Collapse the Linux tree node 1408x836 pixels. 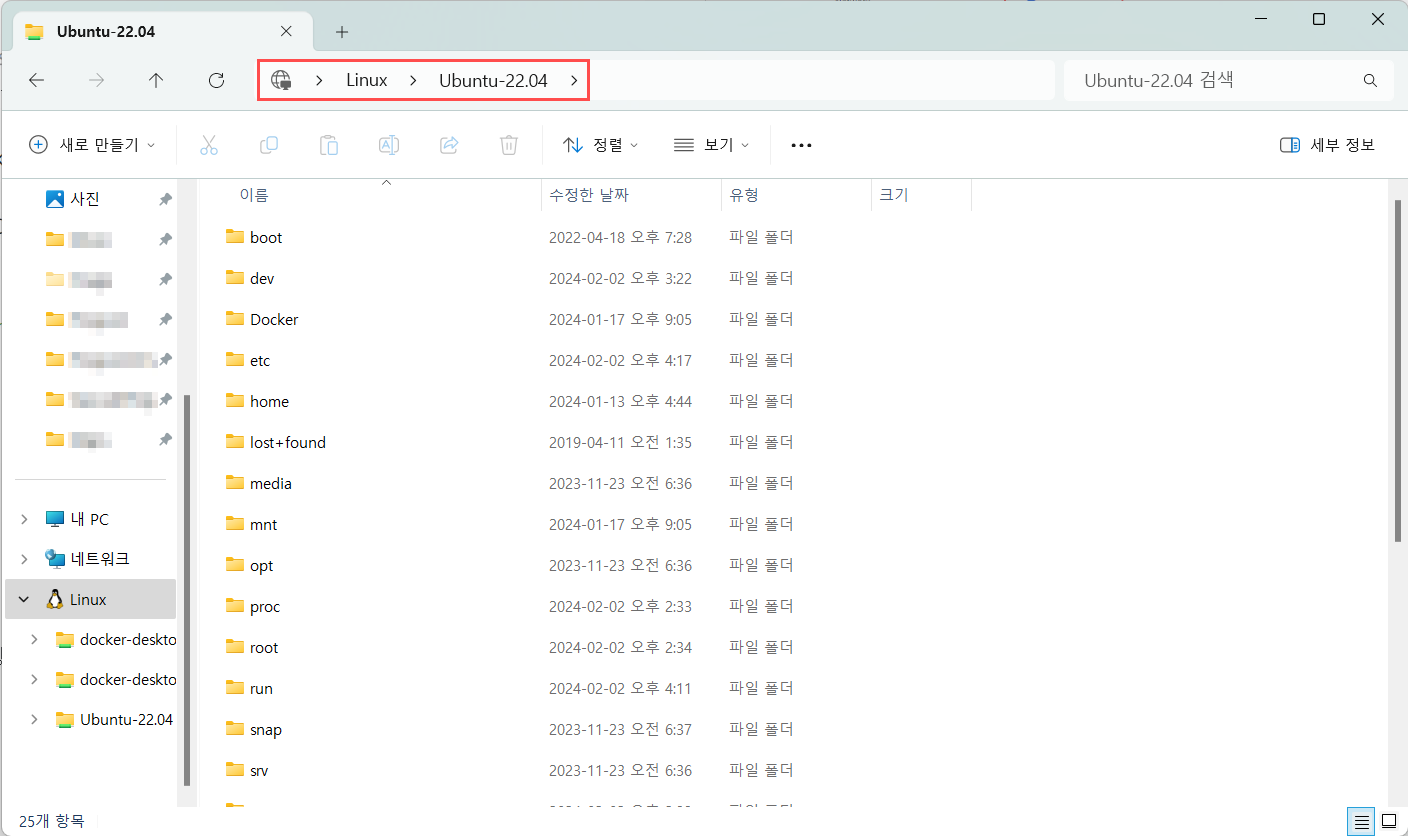24,600
